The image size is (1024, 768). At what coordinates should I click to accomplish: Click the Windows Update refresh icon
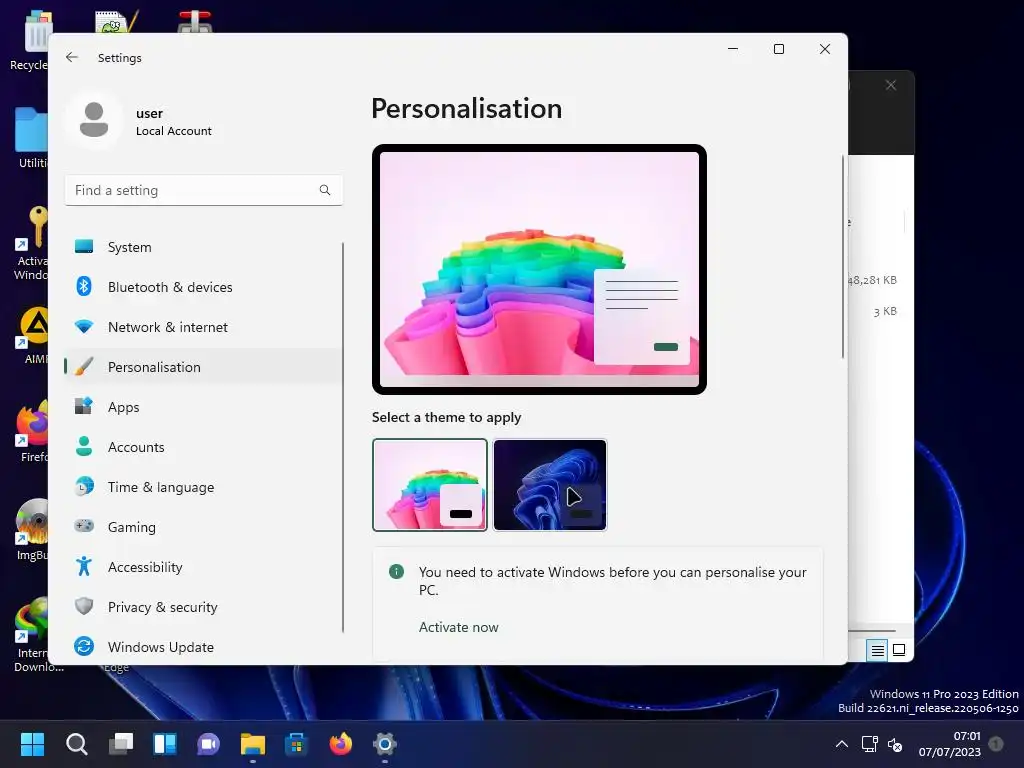tap(84, 646)
